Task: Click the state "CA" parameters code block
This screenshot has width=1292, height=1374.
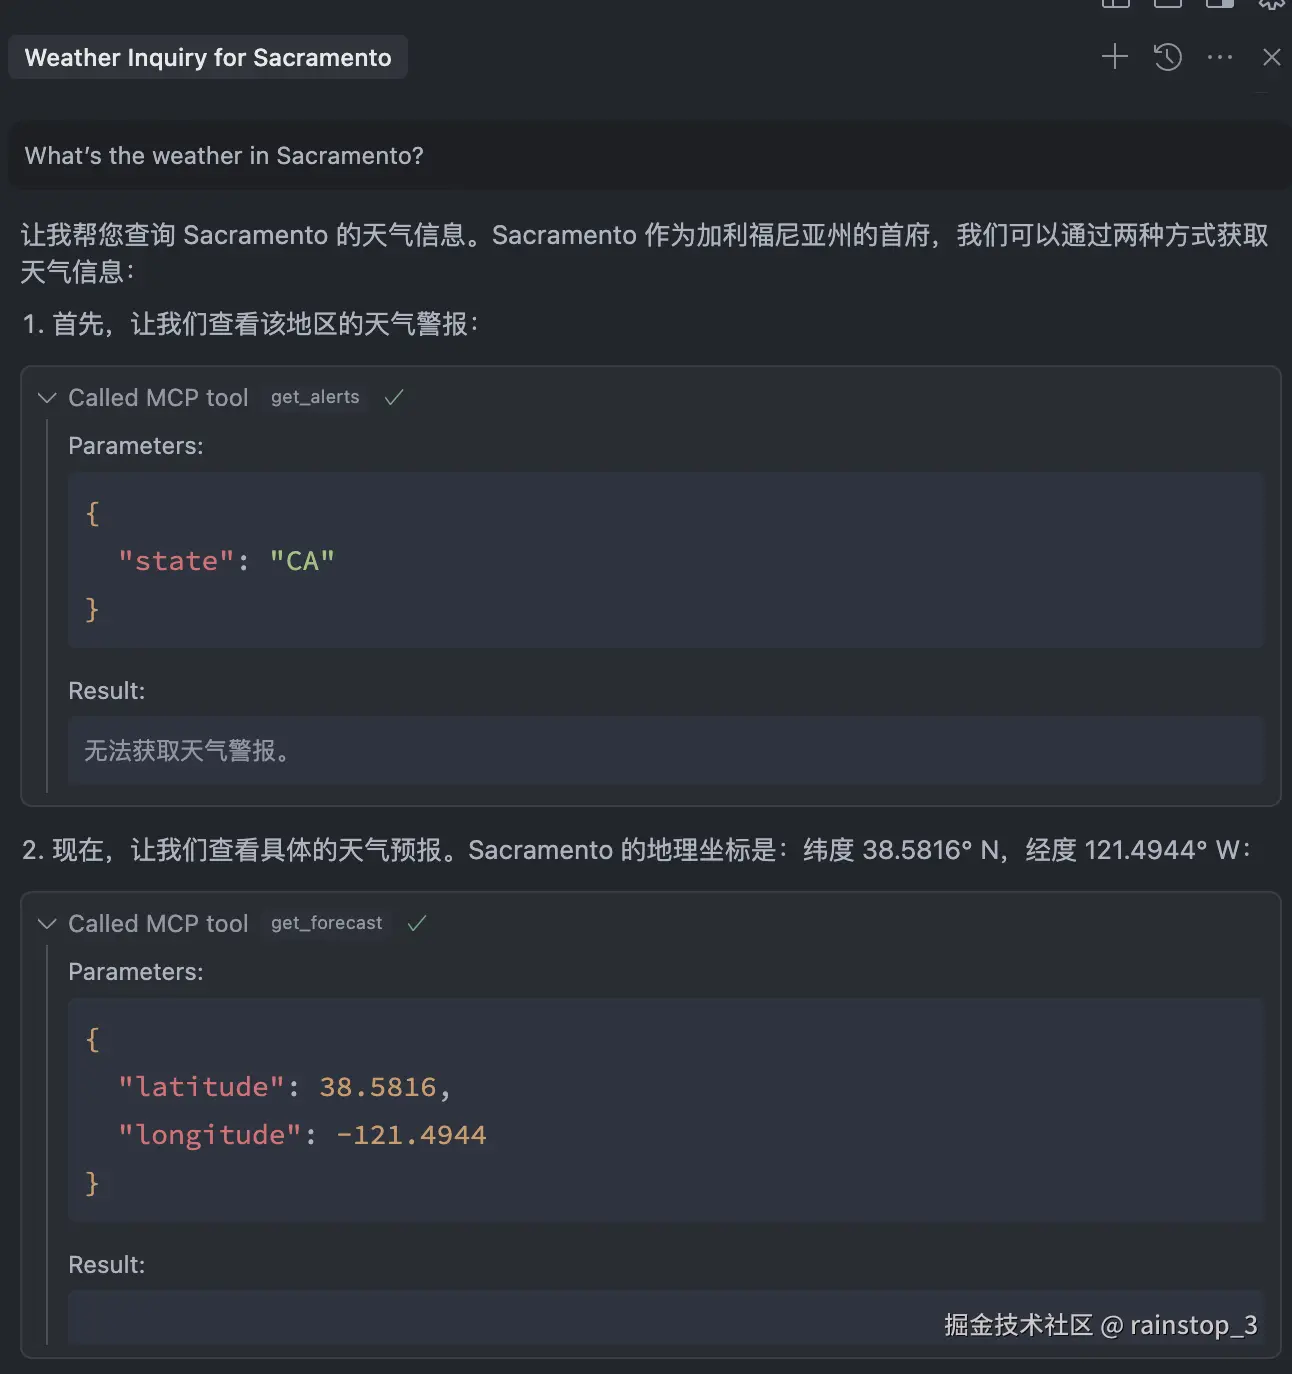Action: click(x=665, y=561)
